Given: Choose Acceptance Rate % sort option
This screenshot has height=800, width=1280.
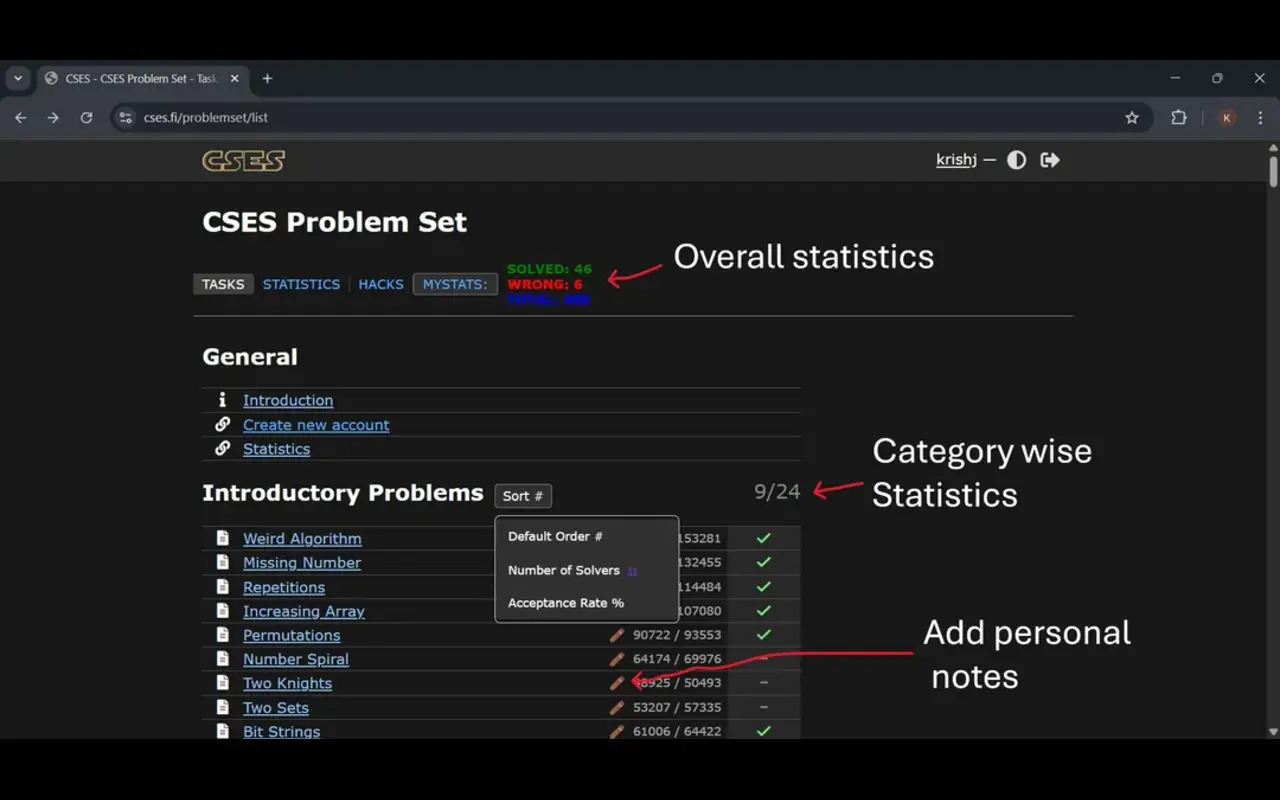Looking at the screenshot, I should pyautogui.click(x=565, y=603).
